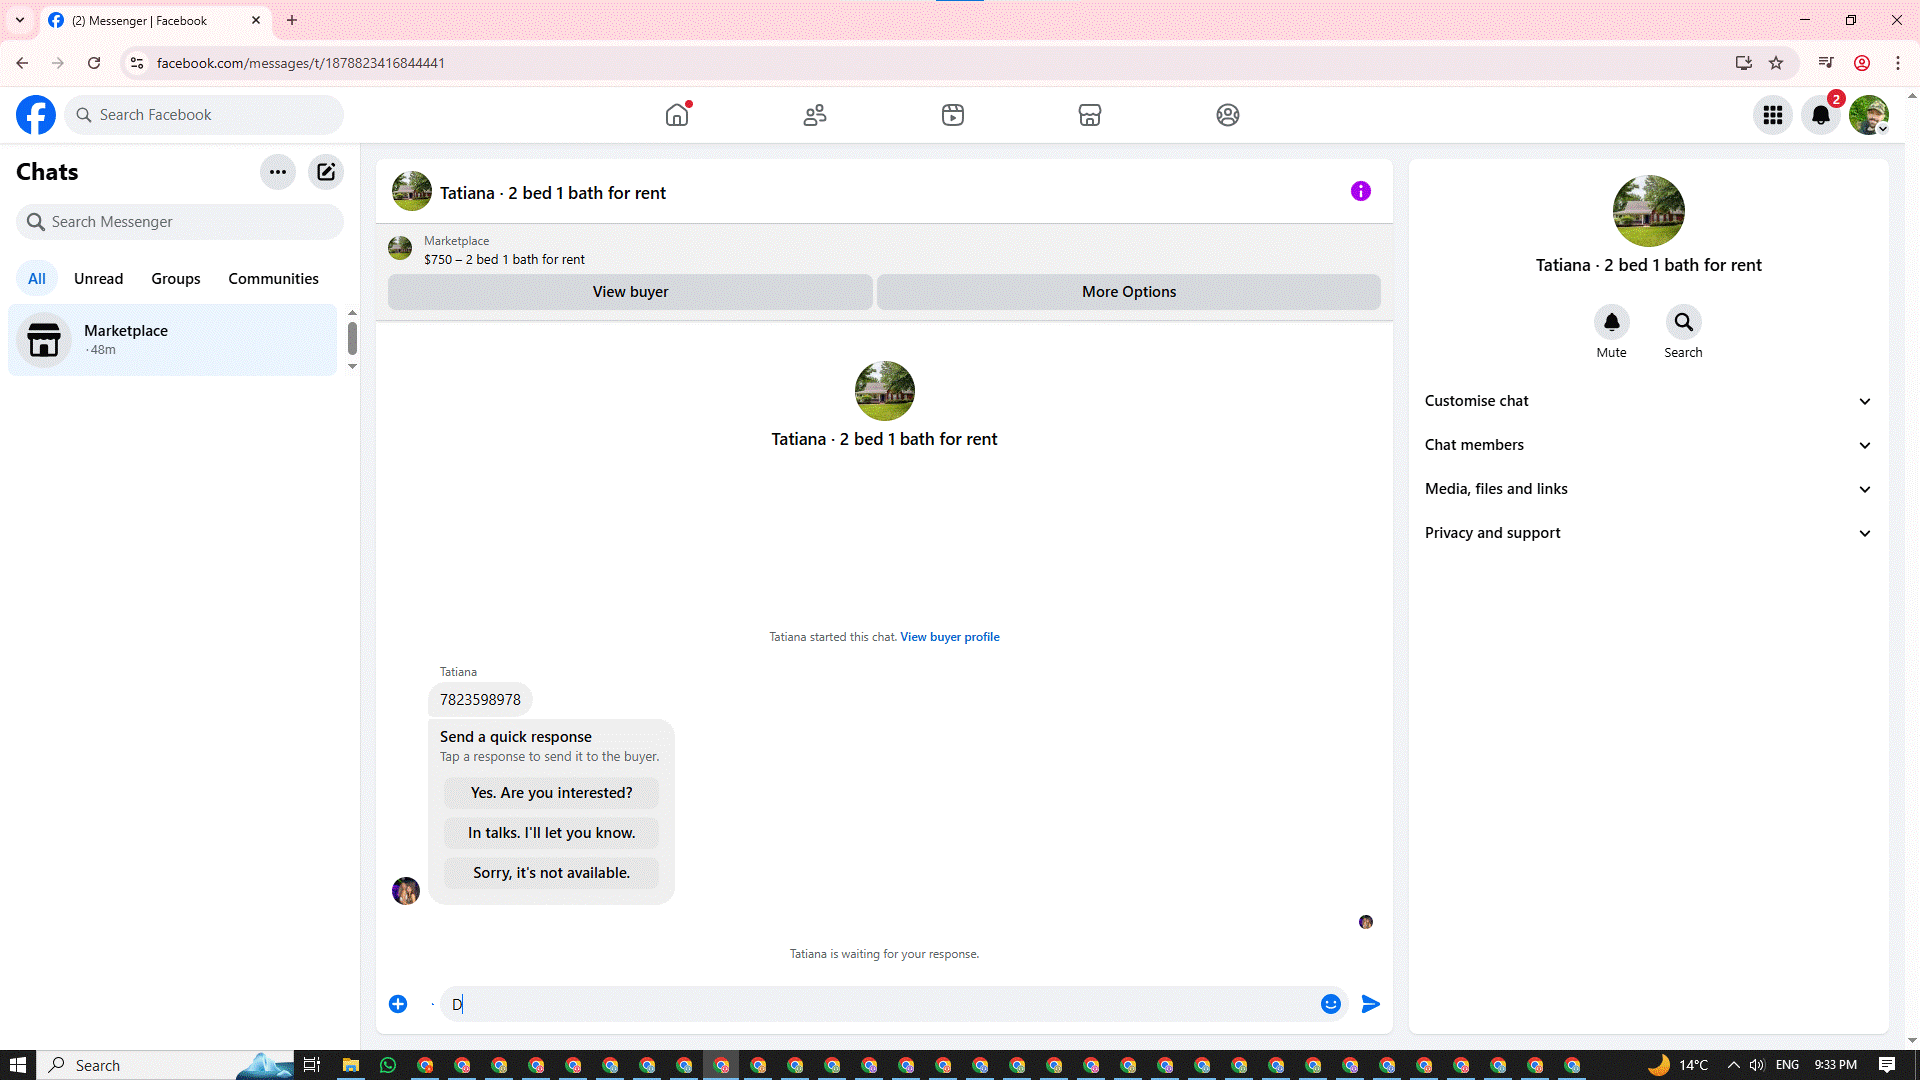The image size is (1920, 1080).
Task: Open the Marketplace icon in top navigation
Action: pos(1090,115)
